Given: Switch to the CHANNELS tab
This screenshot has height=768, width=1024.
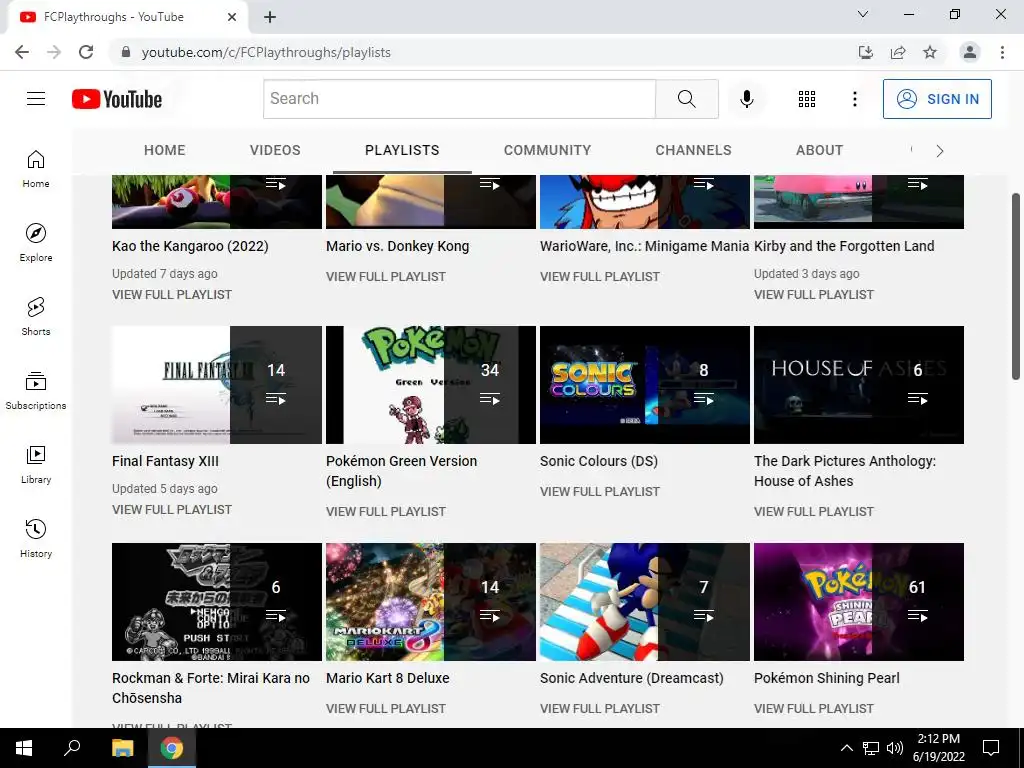Looking at the screenshot, I should [694, 150].
